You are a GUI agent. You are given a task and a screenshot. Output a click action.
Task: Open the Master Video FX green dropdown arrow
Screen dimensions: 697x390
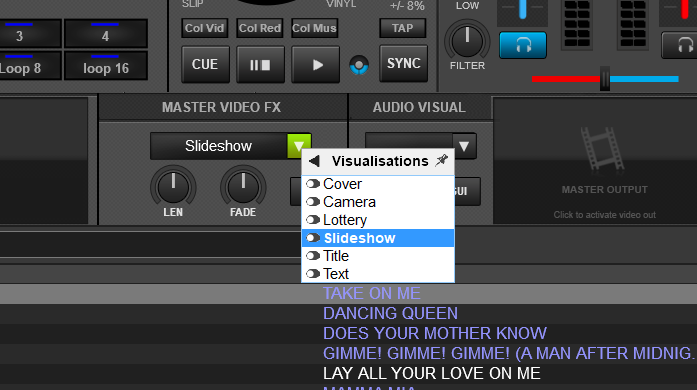coord(299,146)
